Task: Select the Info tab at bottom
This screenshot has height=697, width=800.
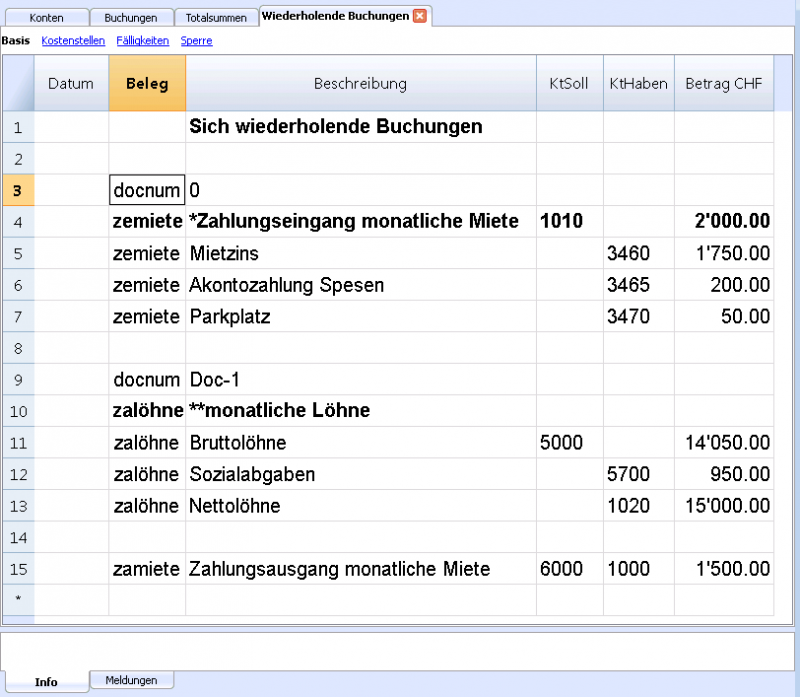Action: 46,681
